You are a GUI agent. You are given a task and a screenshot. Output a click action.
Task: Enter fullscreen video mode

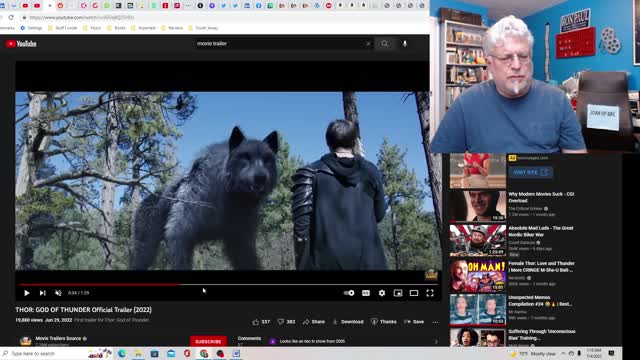430,293
